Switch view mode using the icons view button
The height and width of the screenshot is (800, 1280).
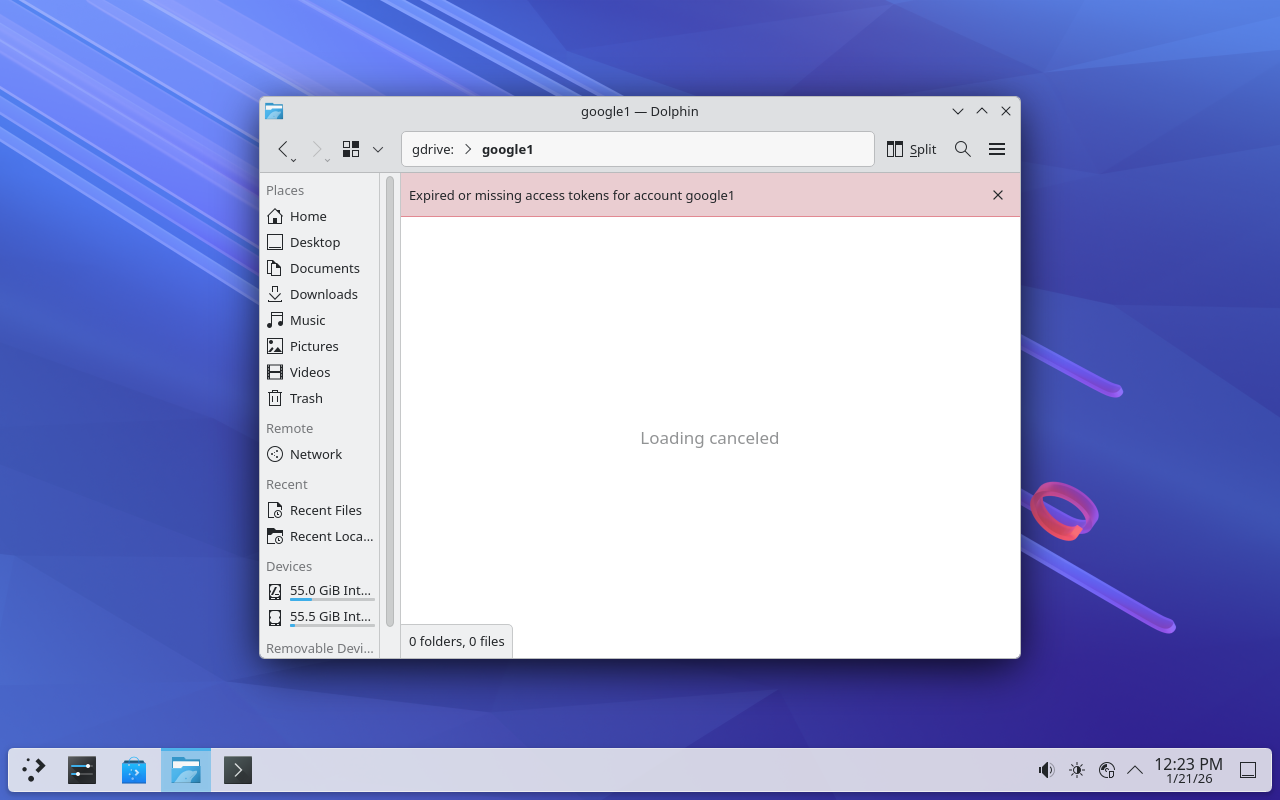click(351, 149)
